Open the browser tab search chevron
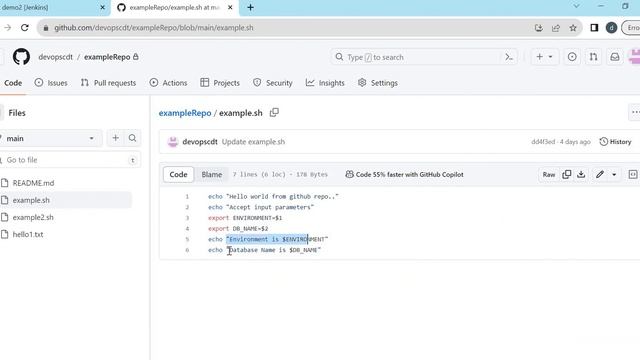This screenshot has height=360, width=640. pos(576,6)
